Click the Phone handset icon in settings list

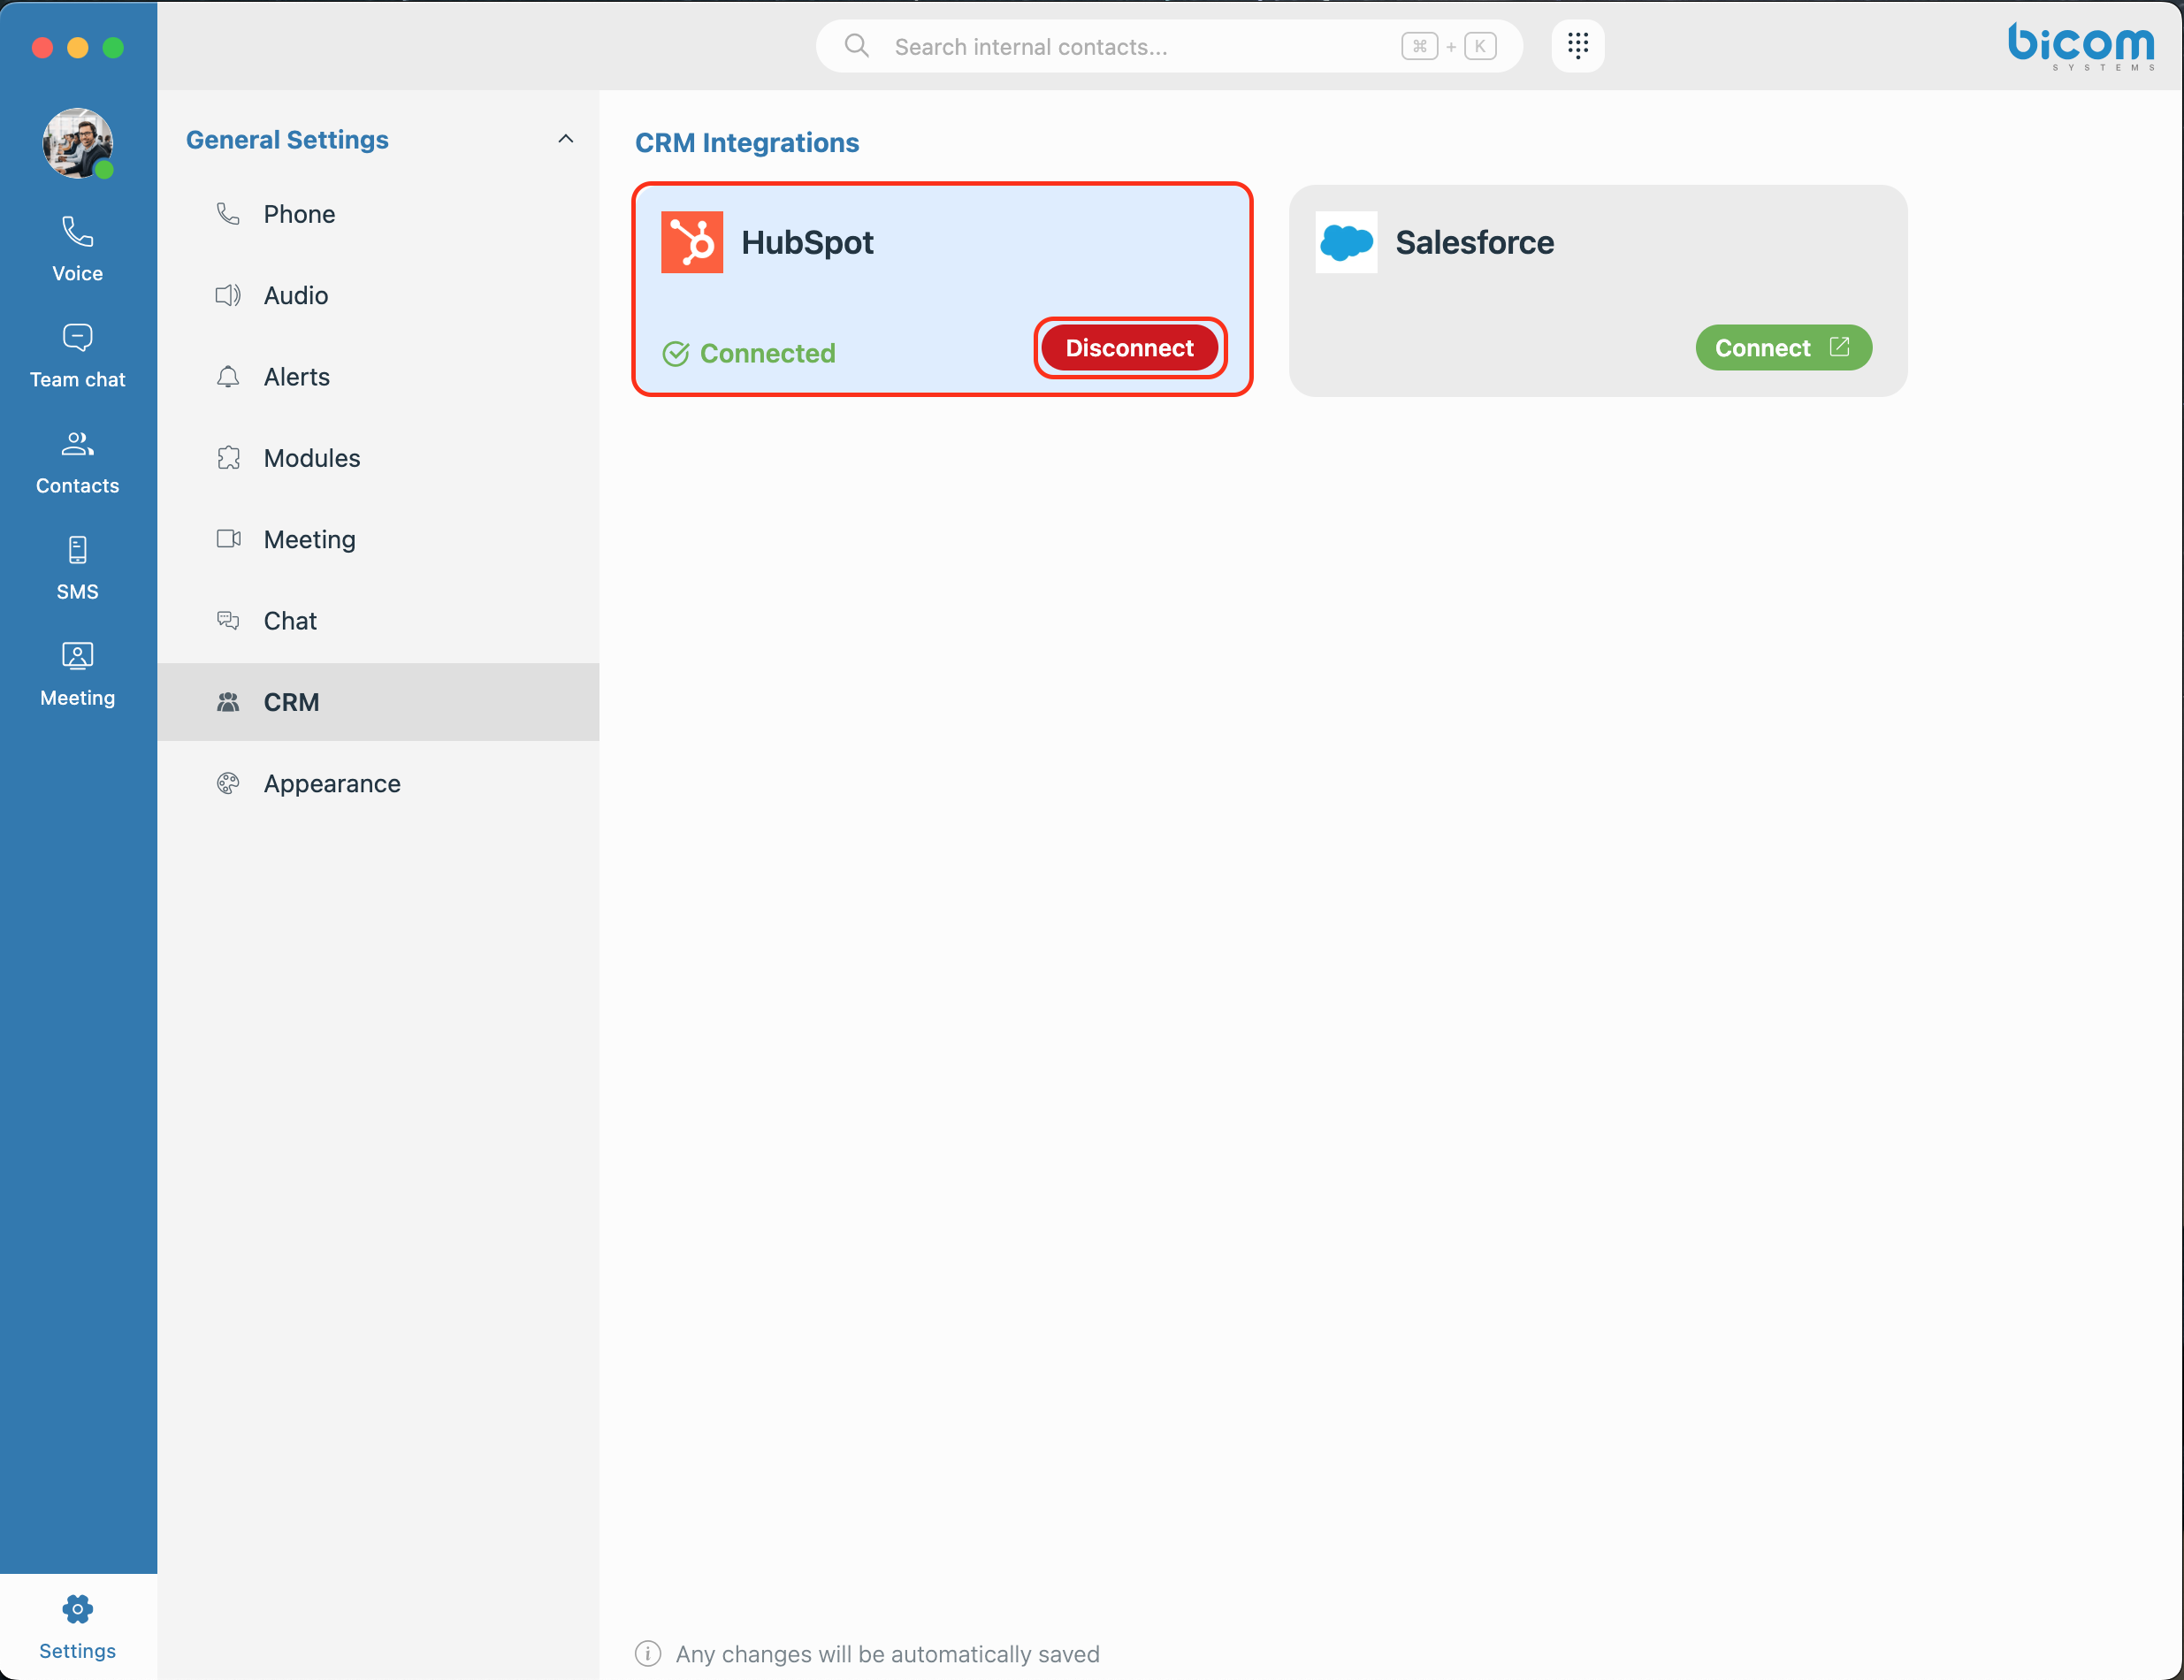228,214
